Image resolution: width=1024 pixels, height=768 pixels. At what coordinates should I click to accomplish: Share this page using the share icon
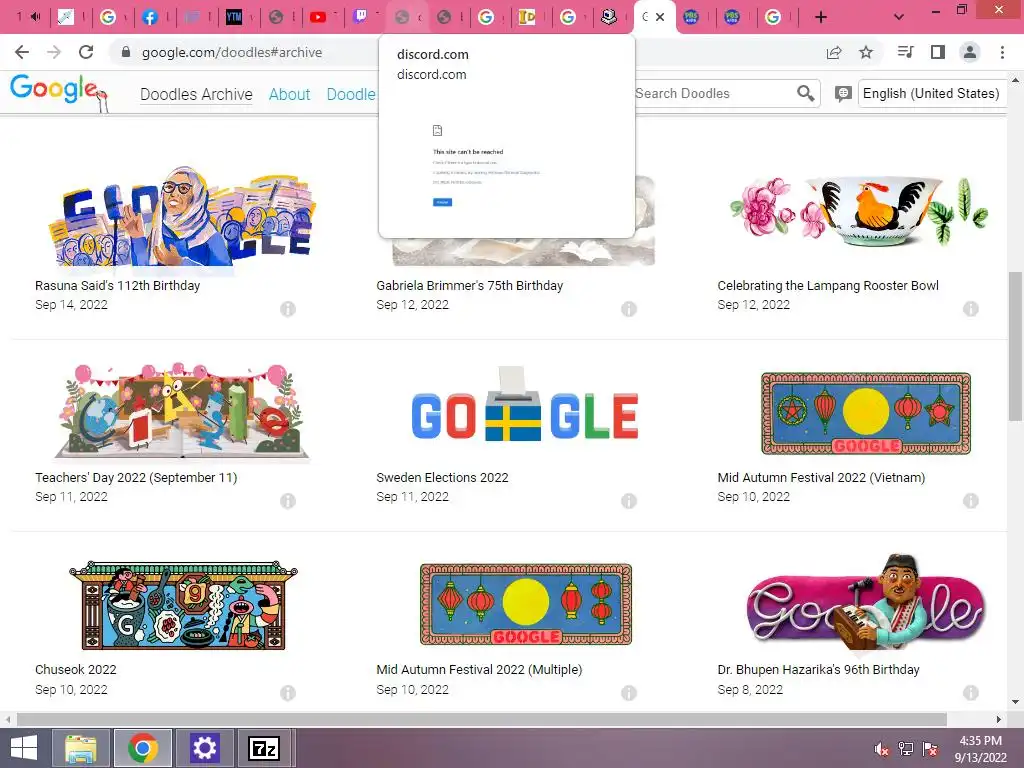pyautogui.click(x=834, y=52)
